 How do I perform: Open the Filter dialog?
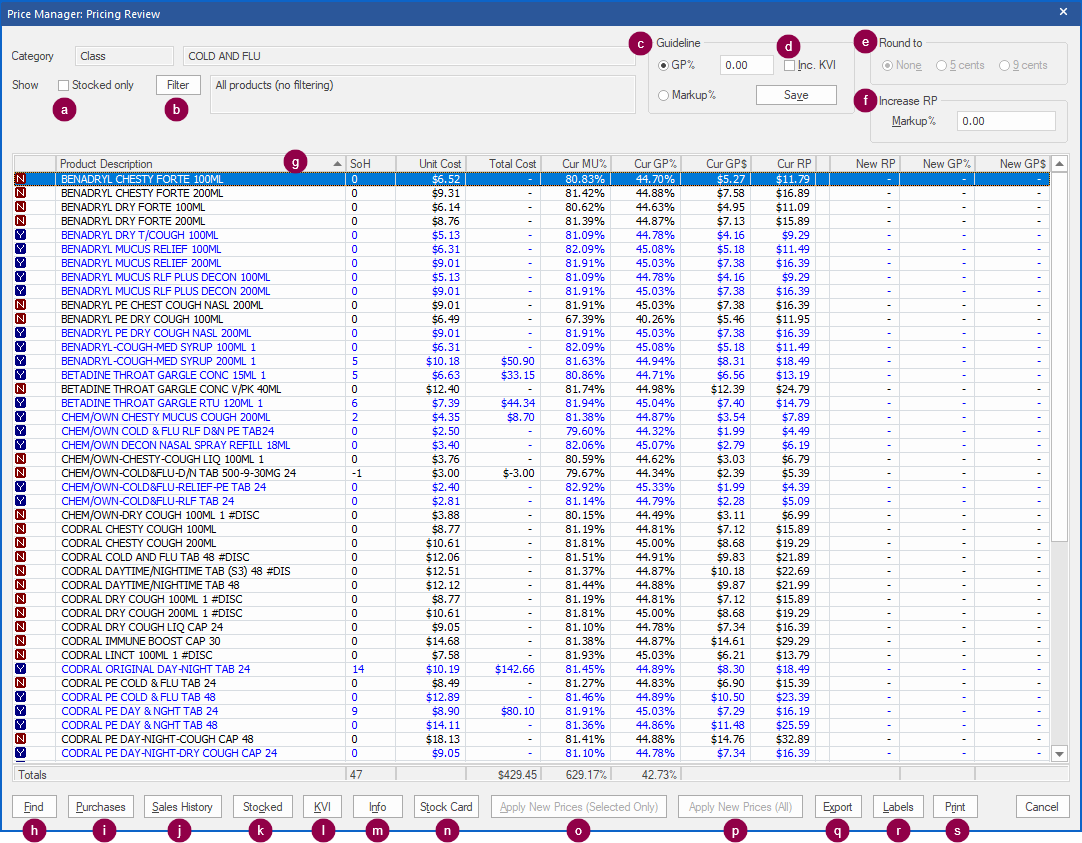point(178,85)
